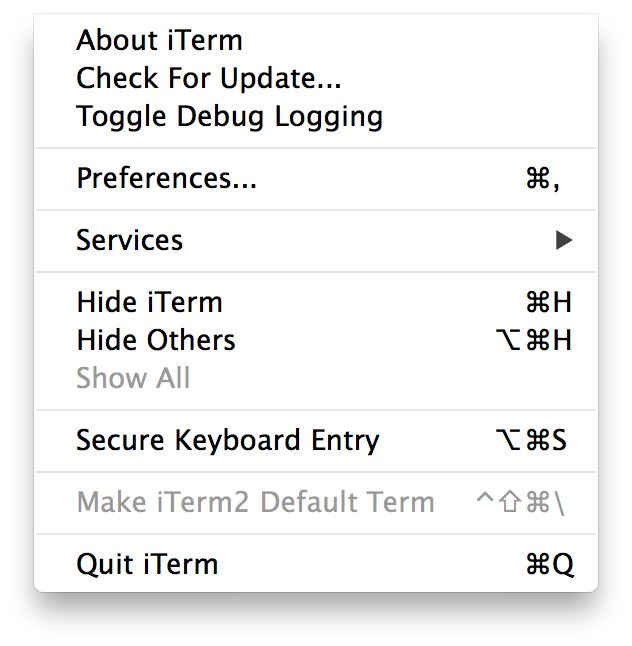Viewport: 632px width, 646px height.
Task: Click the ⌘Q shortcut beside Quit iTerm
Action: point(550,565)
